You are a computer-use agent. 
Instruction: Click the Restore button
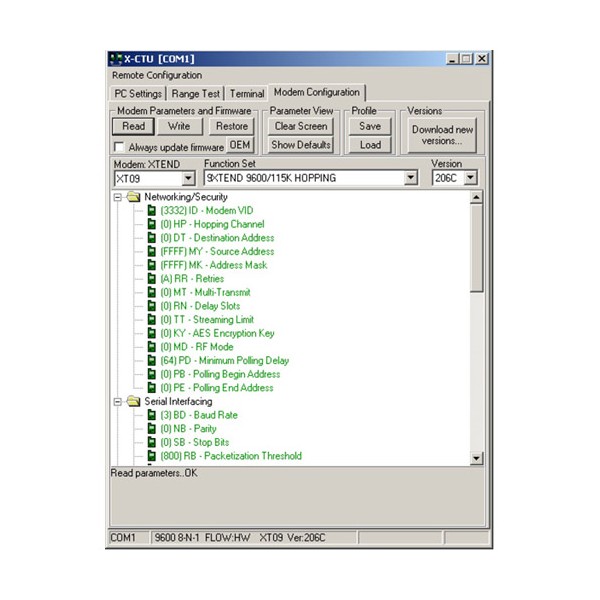coord(232,126)
